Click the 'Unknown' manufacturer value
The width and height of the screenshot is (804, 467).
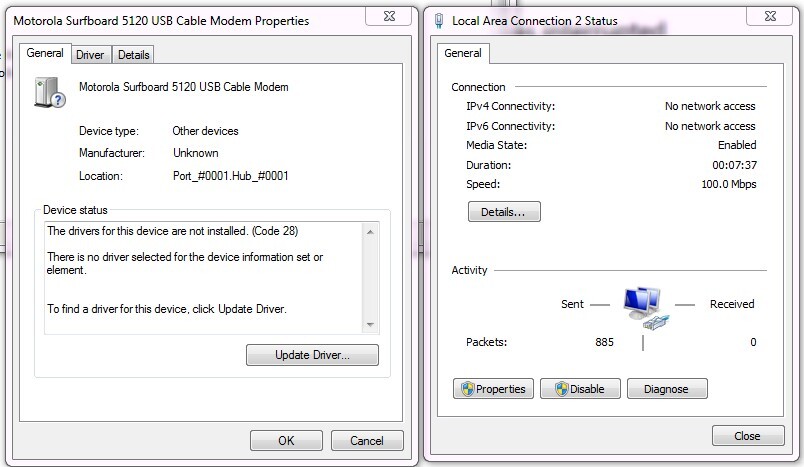click(195, 153)
